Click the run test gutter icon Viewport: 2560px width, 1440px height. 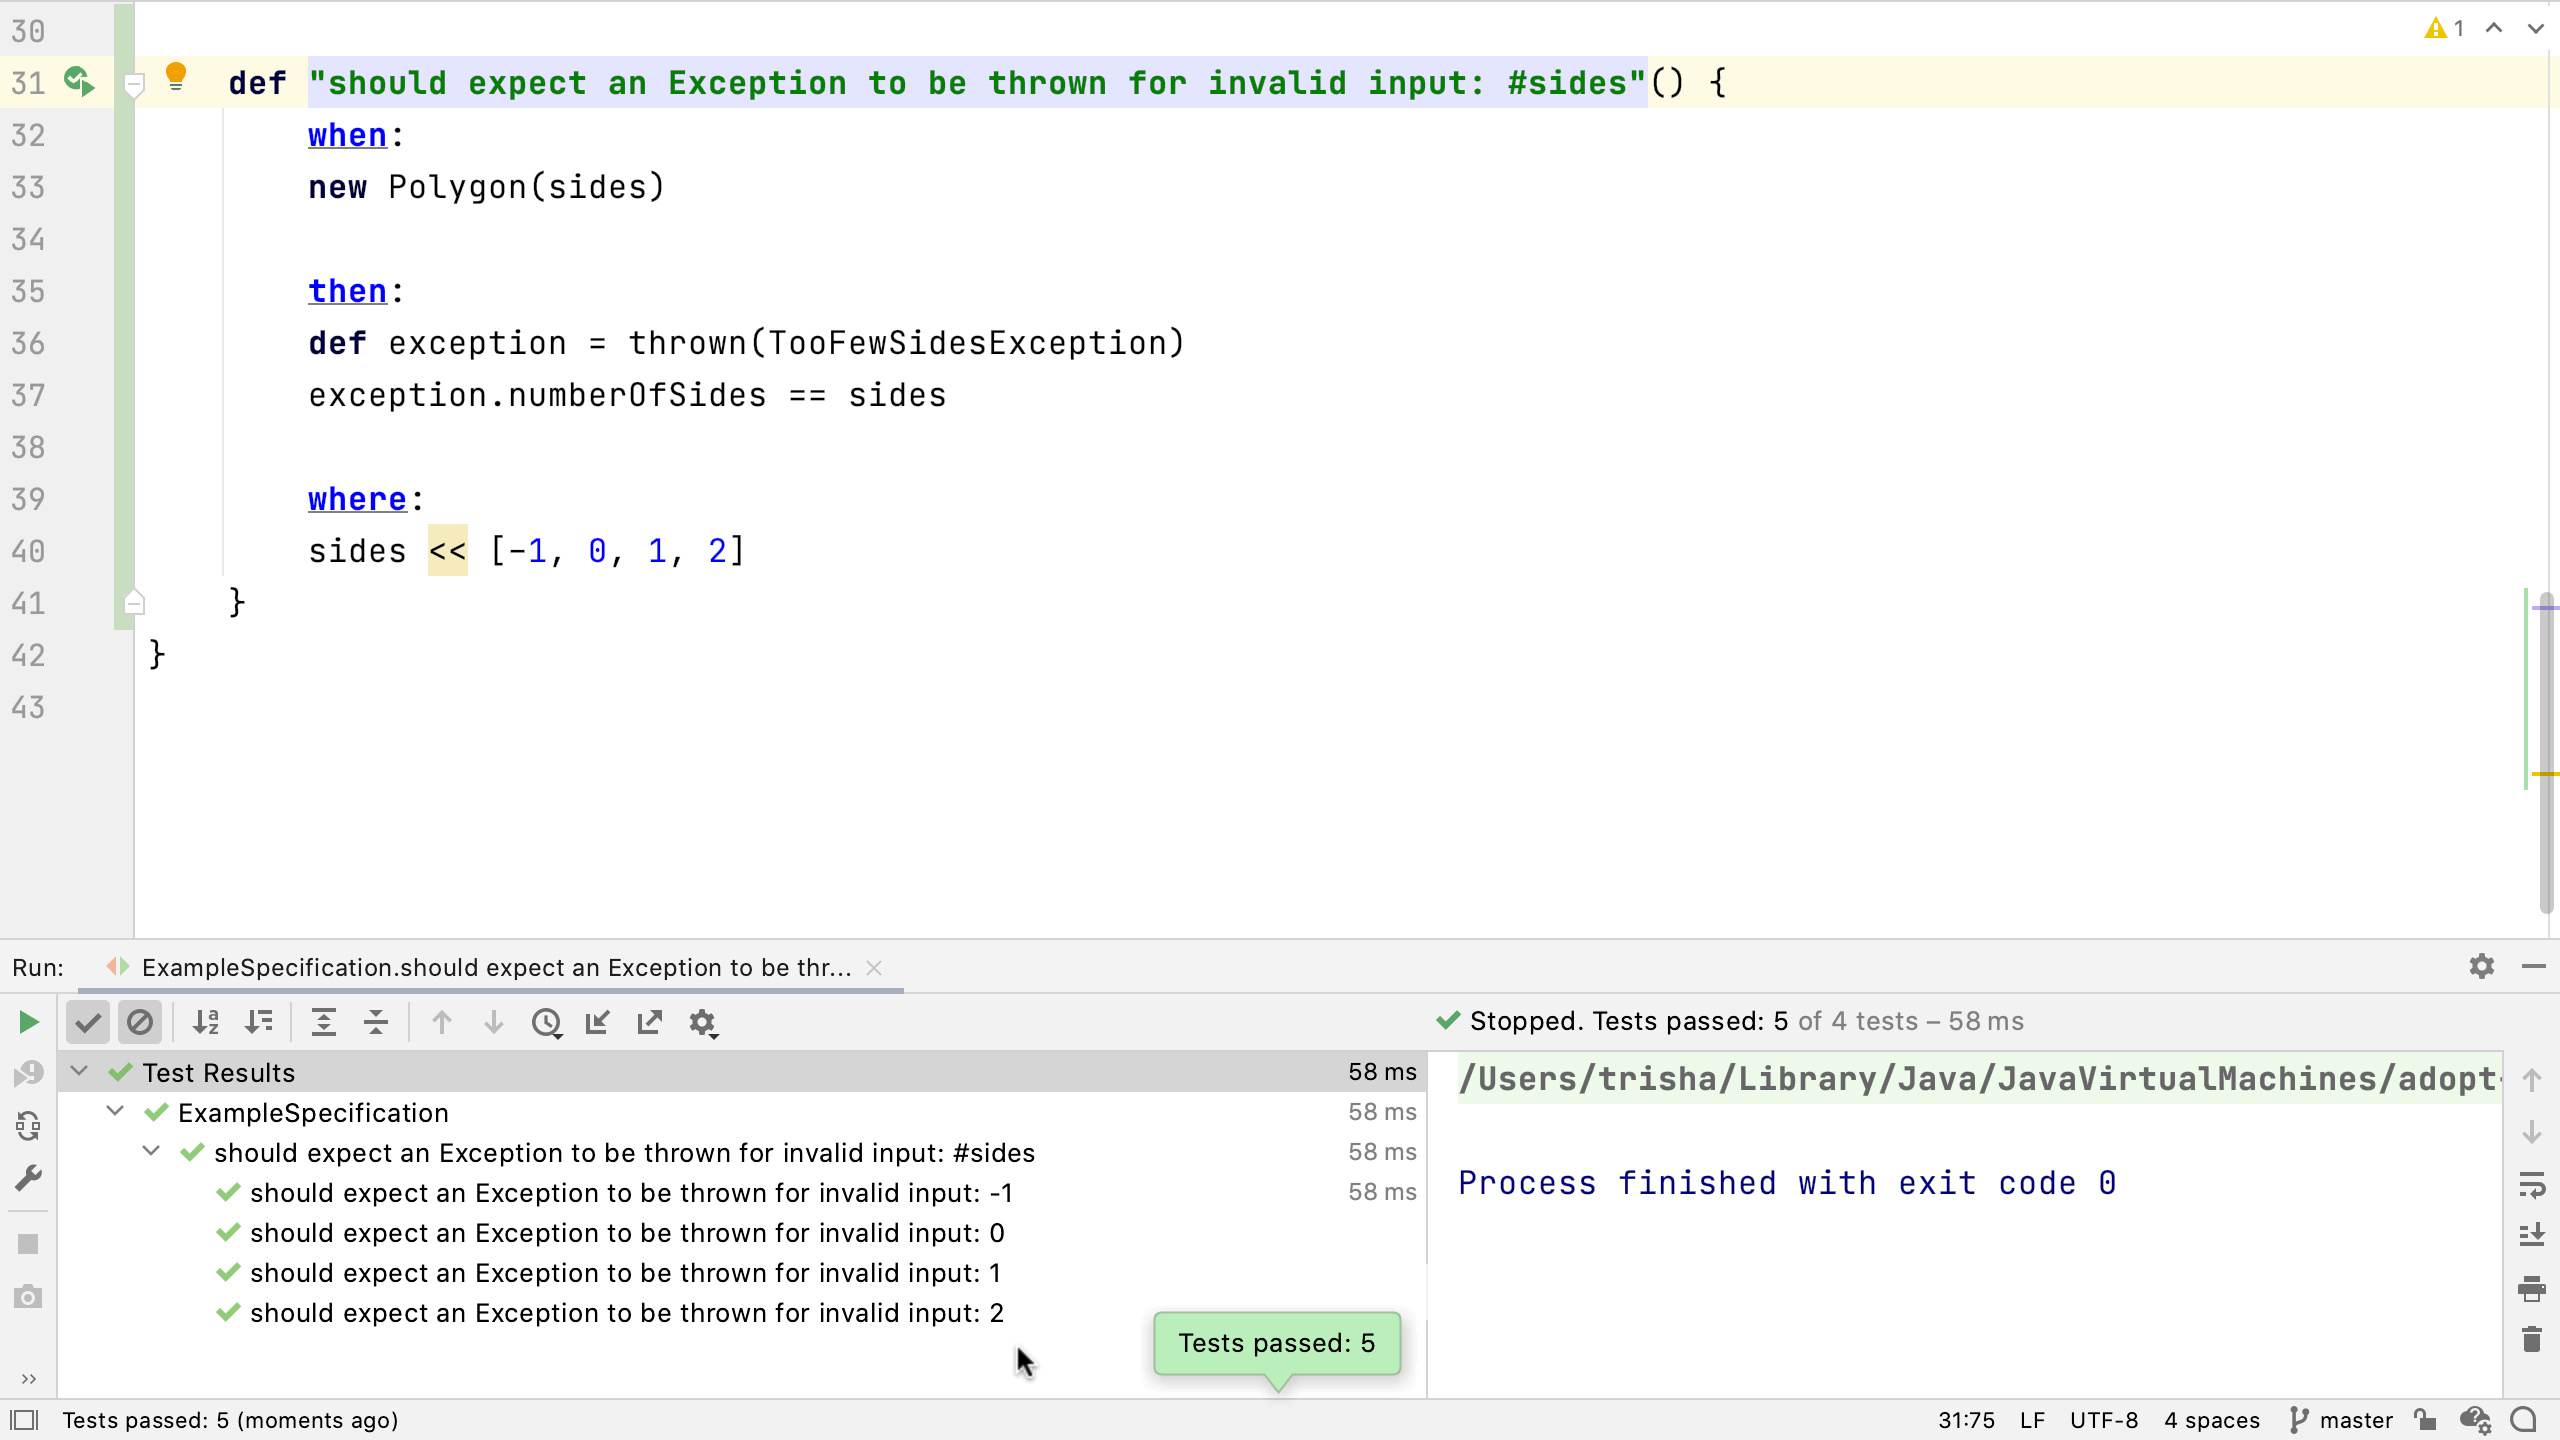pos(78,82)
